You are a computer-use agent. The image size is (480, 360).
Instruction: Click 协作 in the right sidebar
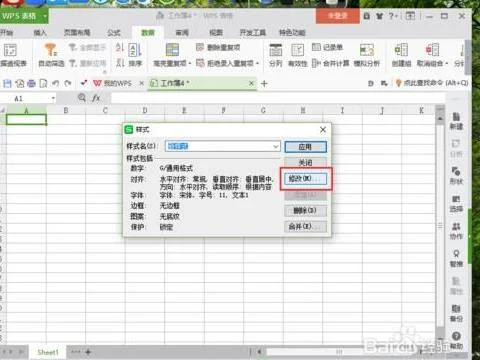coord(456,232)
